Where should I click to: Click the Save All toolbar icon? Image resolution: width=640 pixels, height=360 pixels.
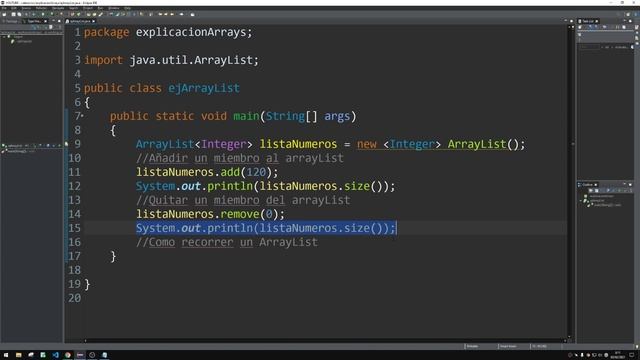[19, 14]
